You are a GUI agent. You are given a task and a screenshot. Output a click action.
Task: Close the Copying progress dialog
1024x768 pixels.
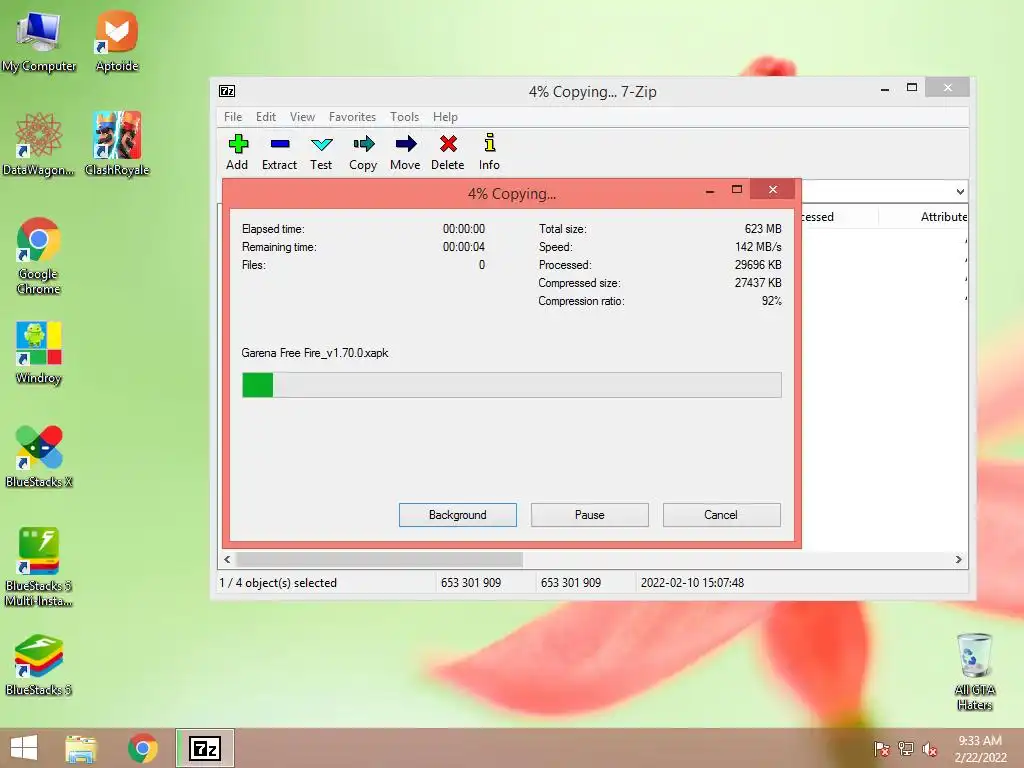773,189
